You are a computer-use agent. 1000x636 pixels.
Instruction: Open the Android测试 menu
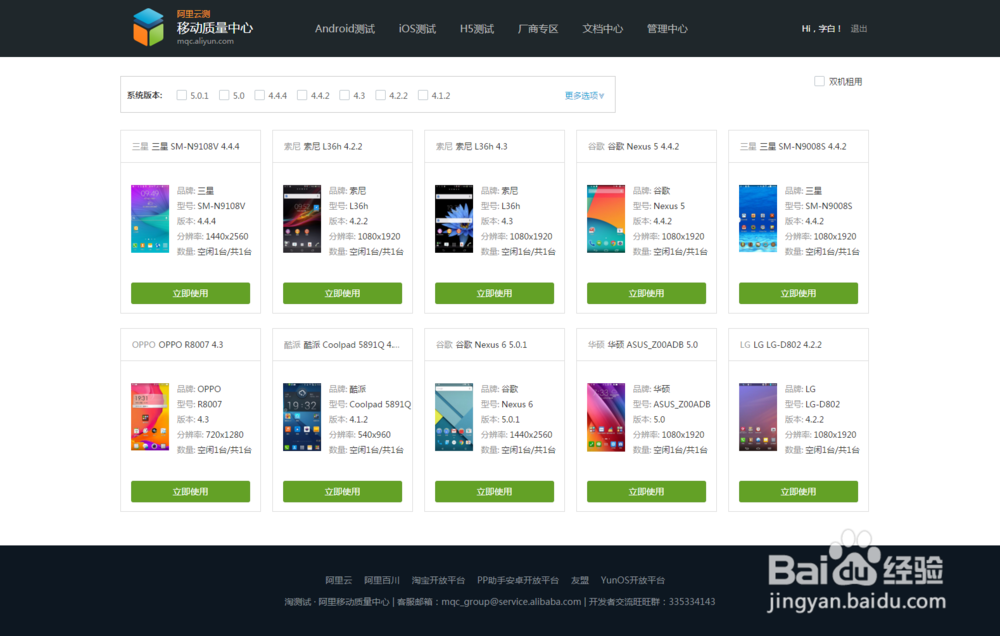pyautogui.click(x=344, y=29)
